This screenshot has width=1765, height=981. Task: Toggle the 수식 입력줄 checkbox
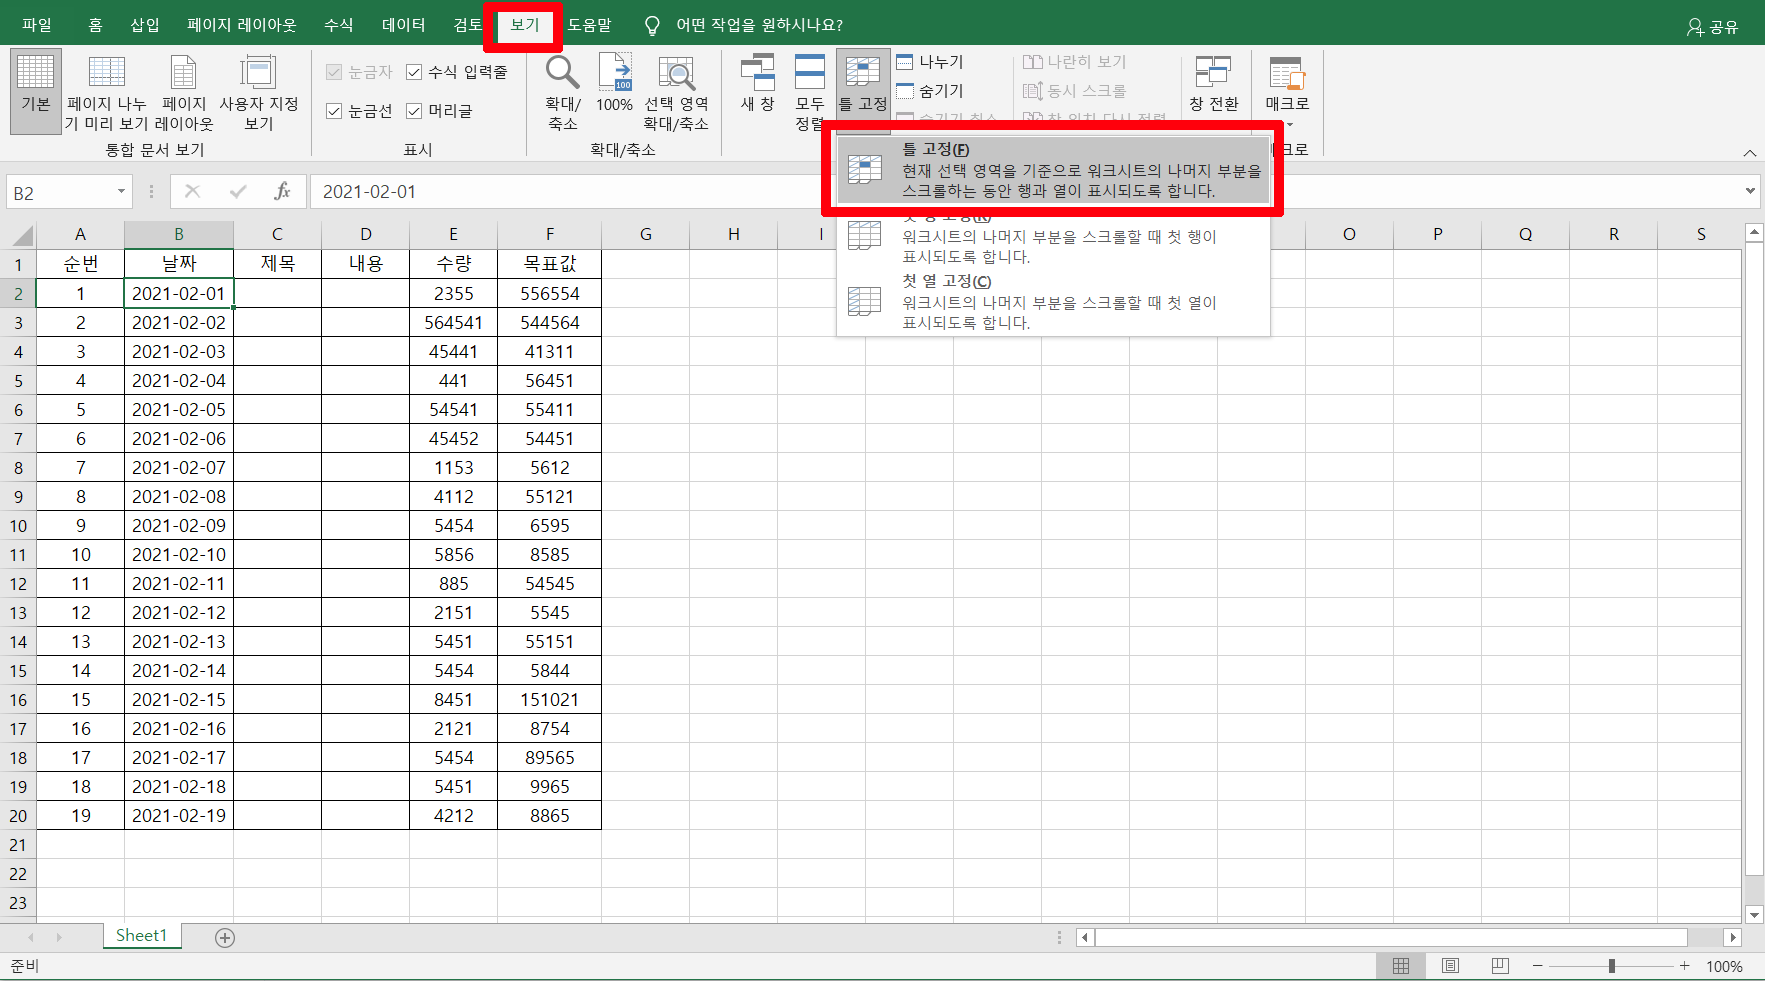tap(414, 72)
